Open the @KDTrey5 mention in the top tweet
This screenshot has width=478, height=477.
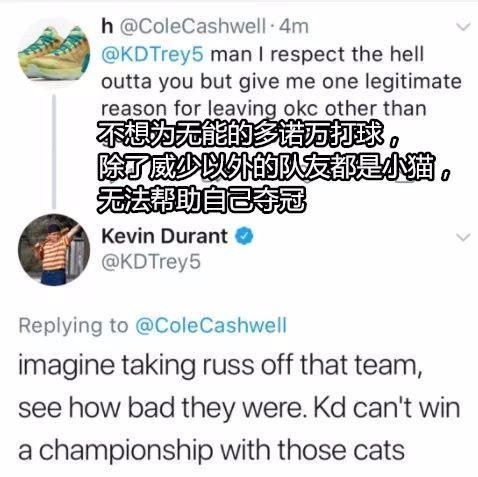point(152,55)
